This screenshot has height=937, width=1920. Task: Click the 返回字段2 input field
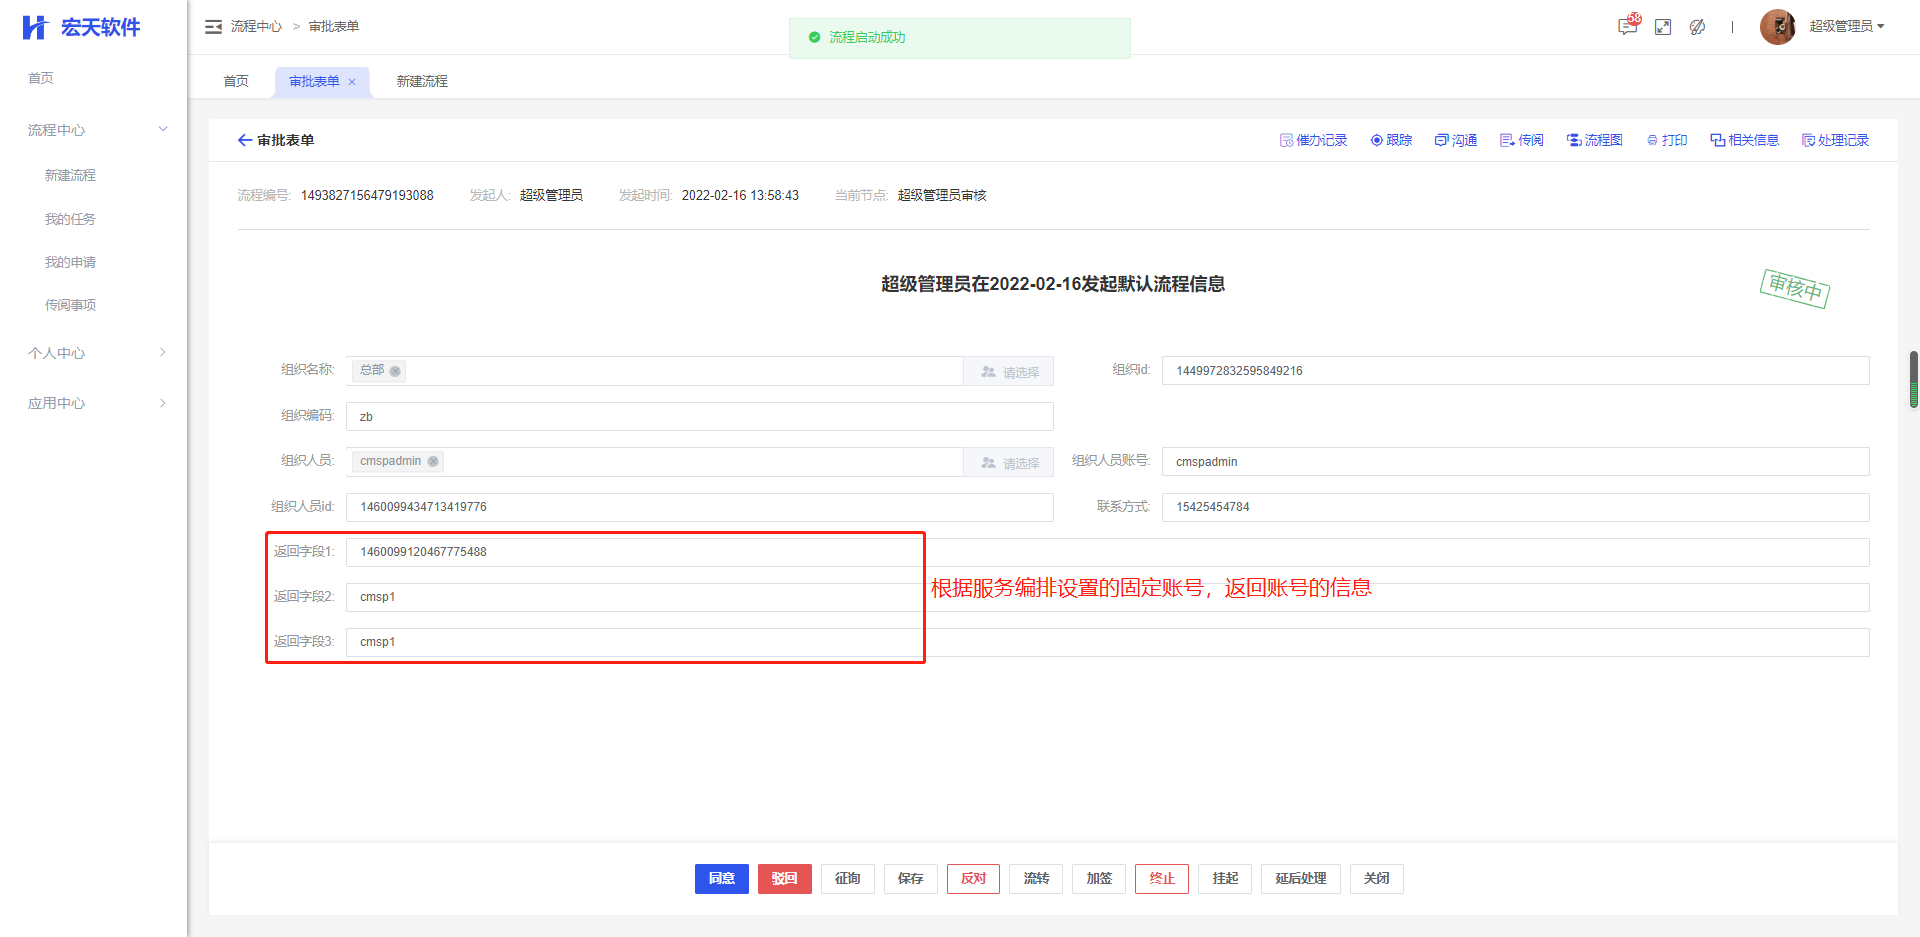(1107, 597)
